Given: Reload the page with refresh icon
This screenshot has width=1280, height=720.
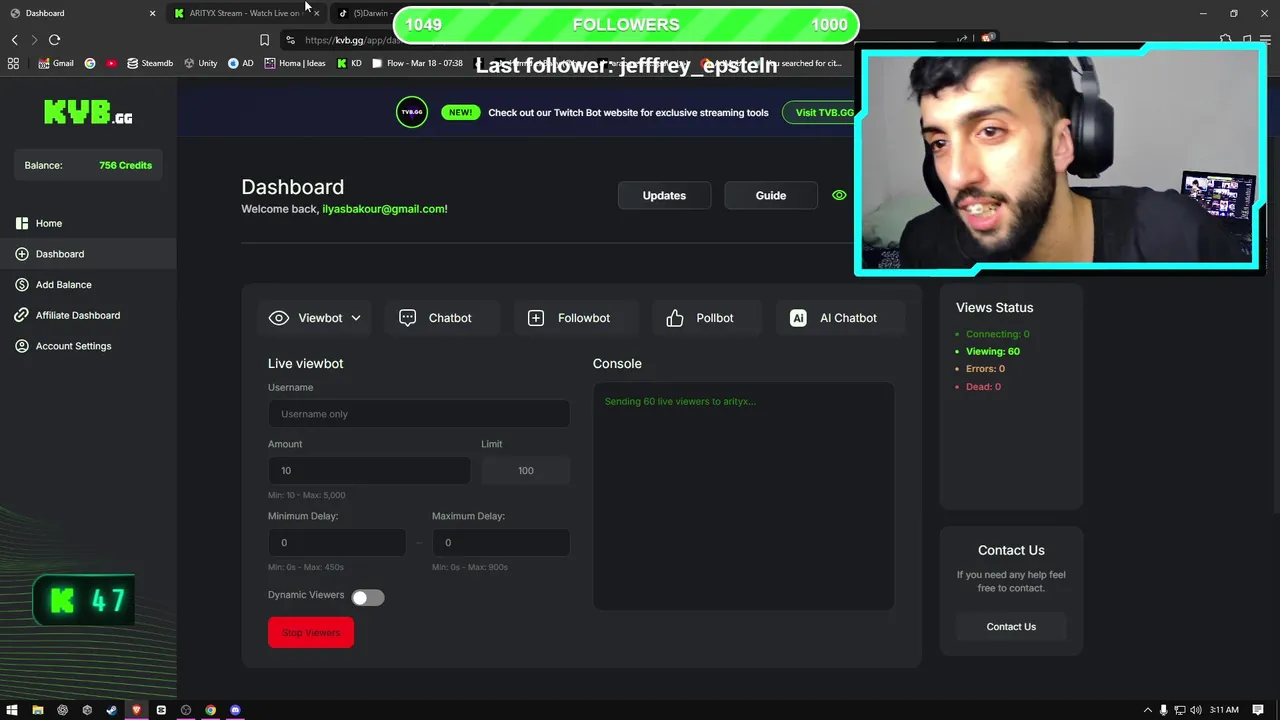Looking at the screenshot, I should tap(54, 40).
